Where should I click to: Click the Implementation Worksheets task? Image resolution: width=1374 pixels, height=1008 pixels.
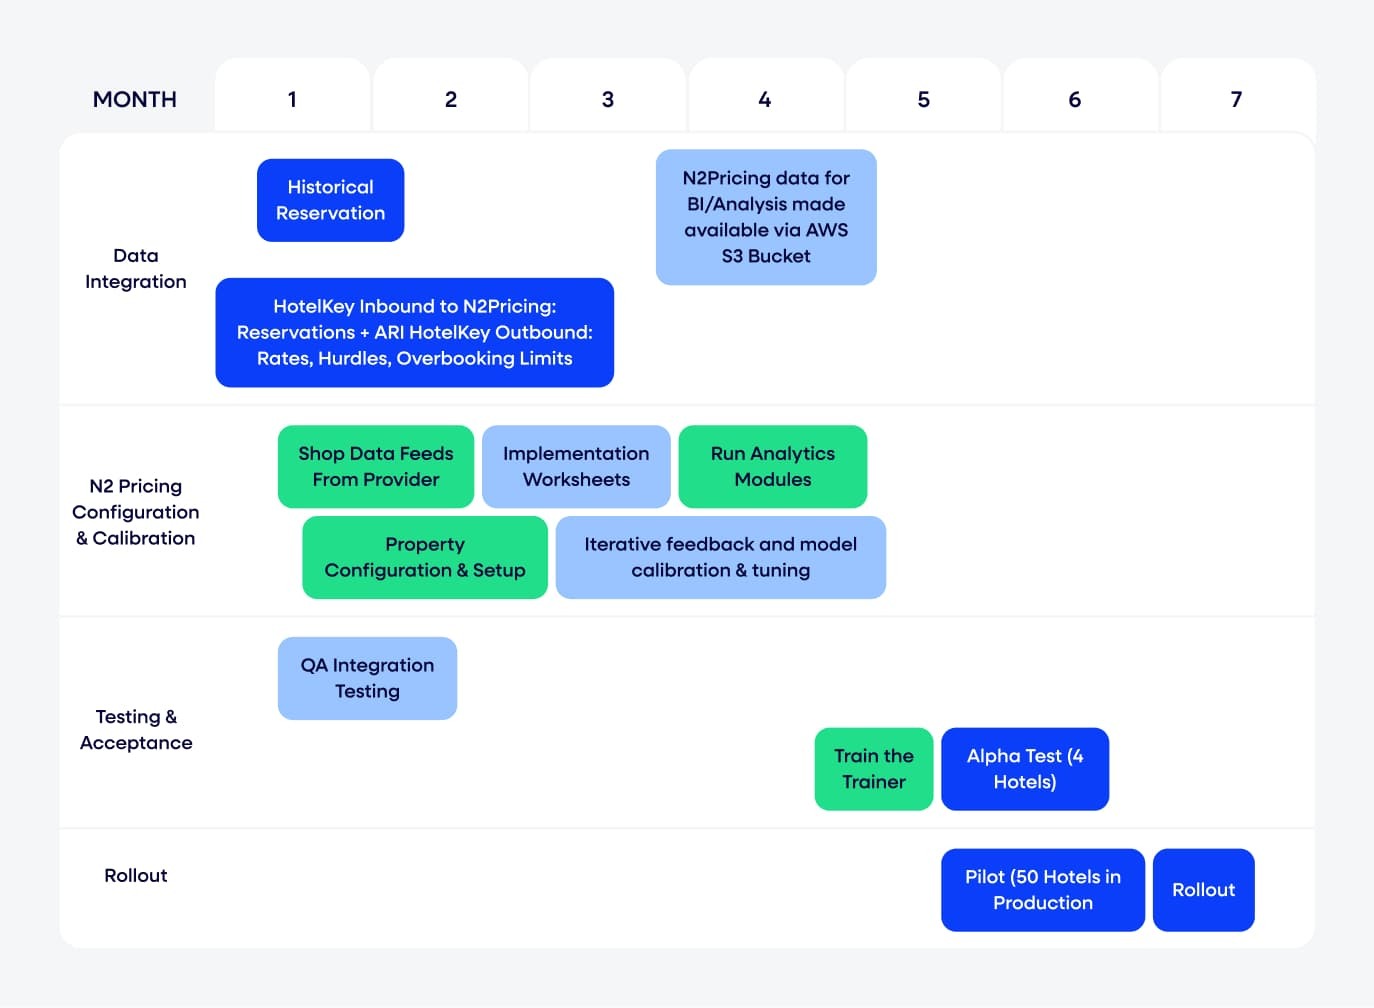[x=576, y=466]
